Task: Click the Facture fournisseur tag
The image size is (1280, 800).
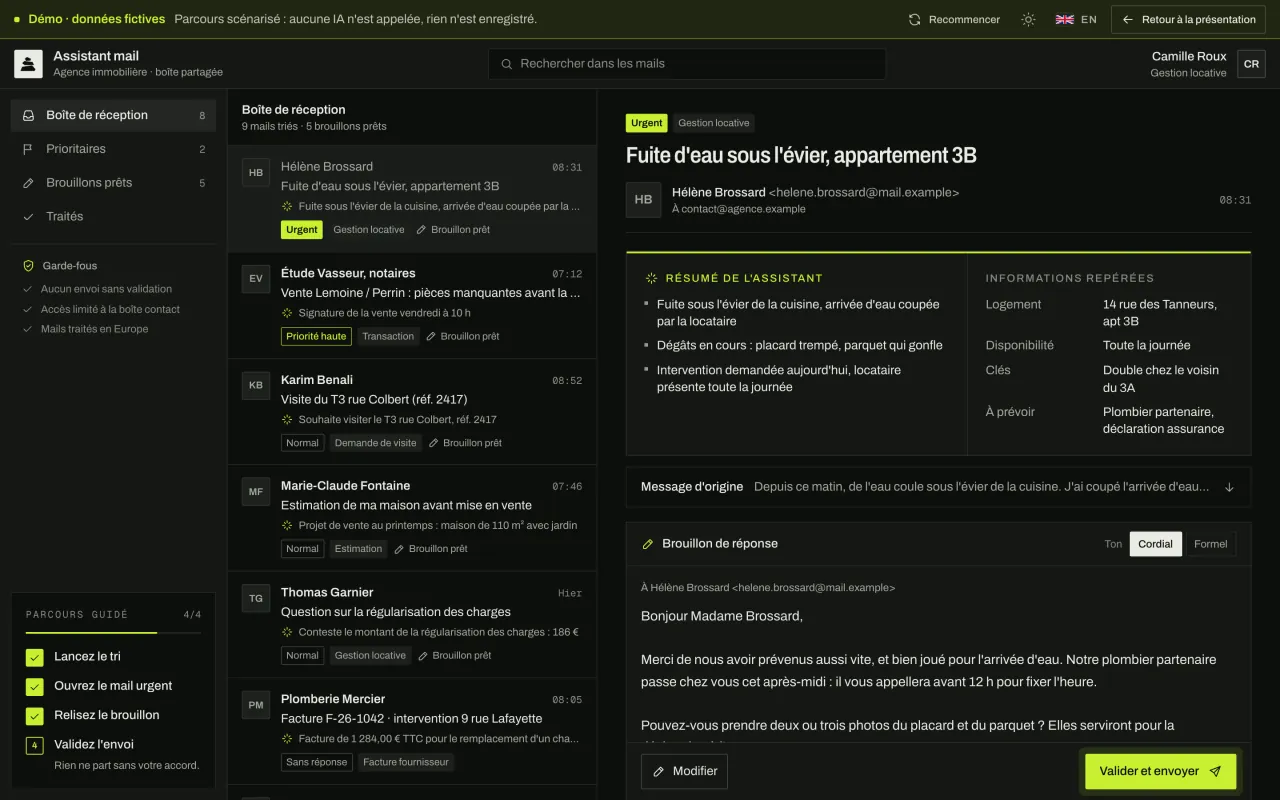Action: coord(406,762)
